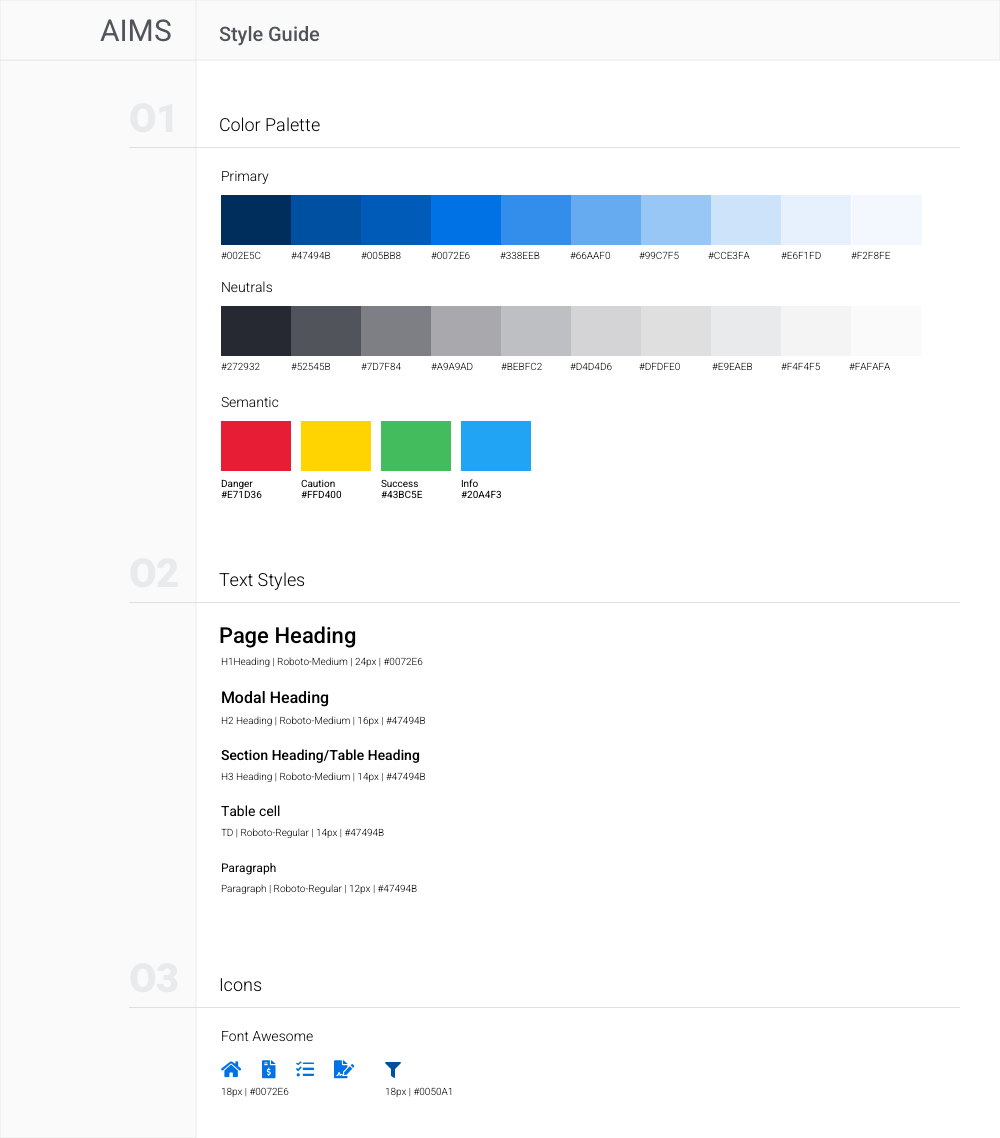Click the Style Guide header title
This screenshot has width=1000, height=1138.
click(x=269, y=34)
